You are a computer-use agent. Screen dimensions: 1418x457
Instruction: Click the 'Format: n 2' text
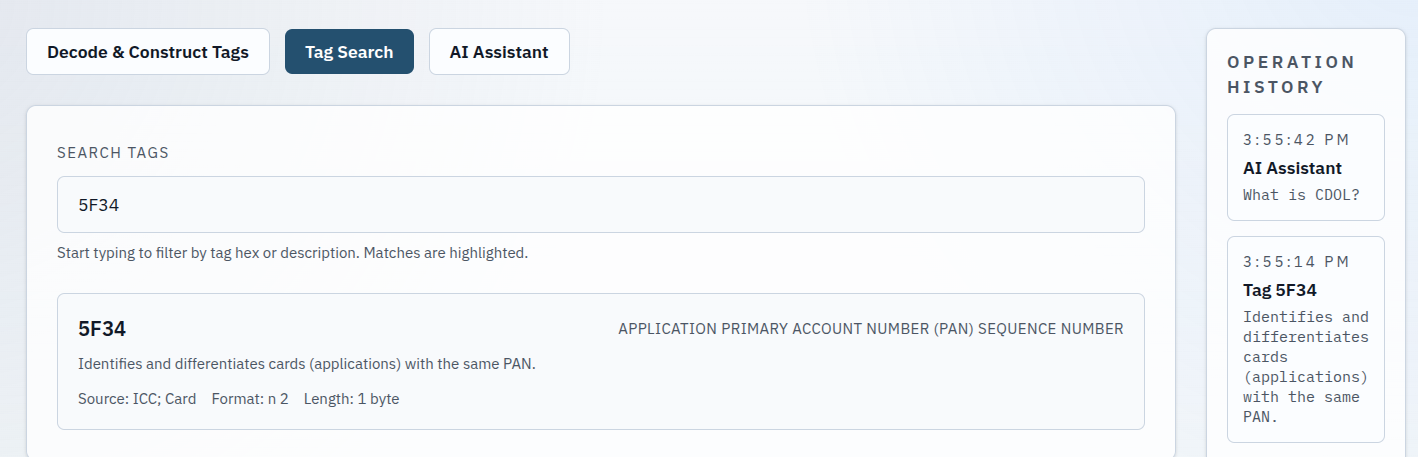250,399
